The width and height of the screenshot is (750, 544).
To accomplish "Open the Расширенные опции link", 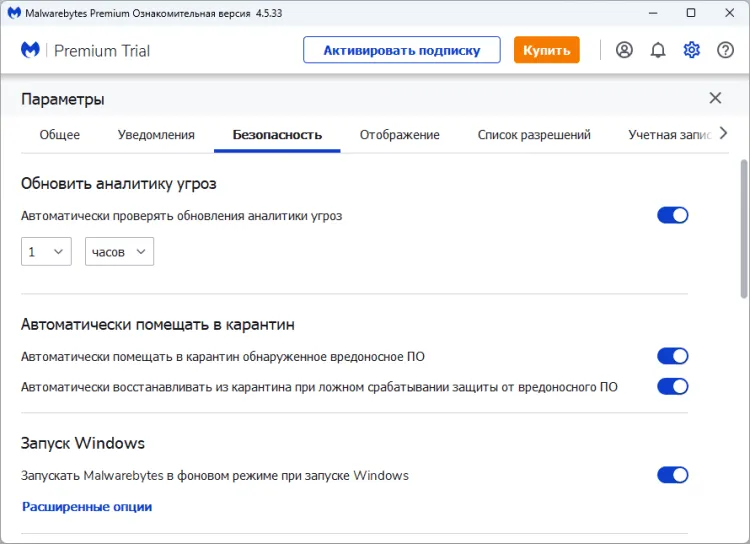I will pyautogui.click(x=87, y=507).
